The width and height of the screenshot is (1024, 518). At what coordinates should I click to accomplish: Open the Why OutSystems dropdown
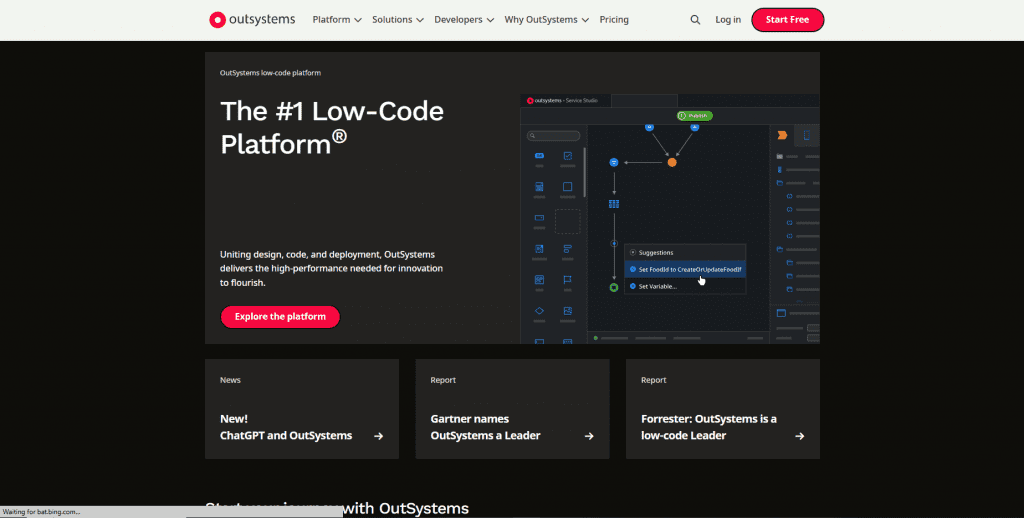tap(547, 20)
